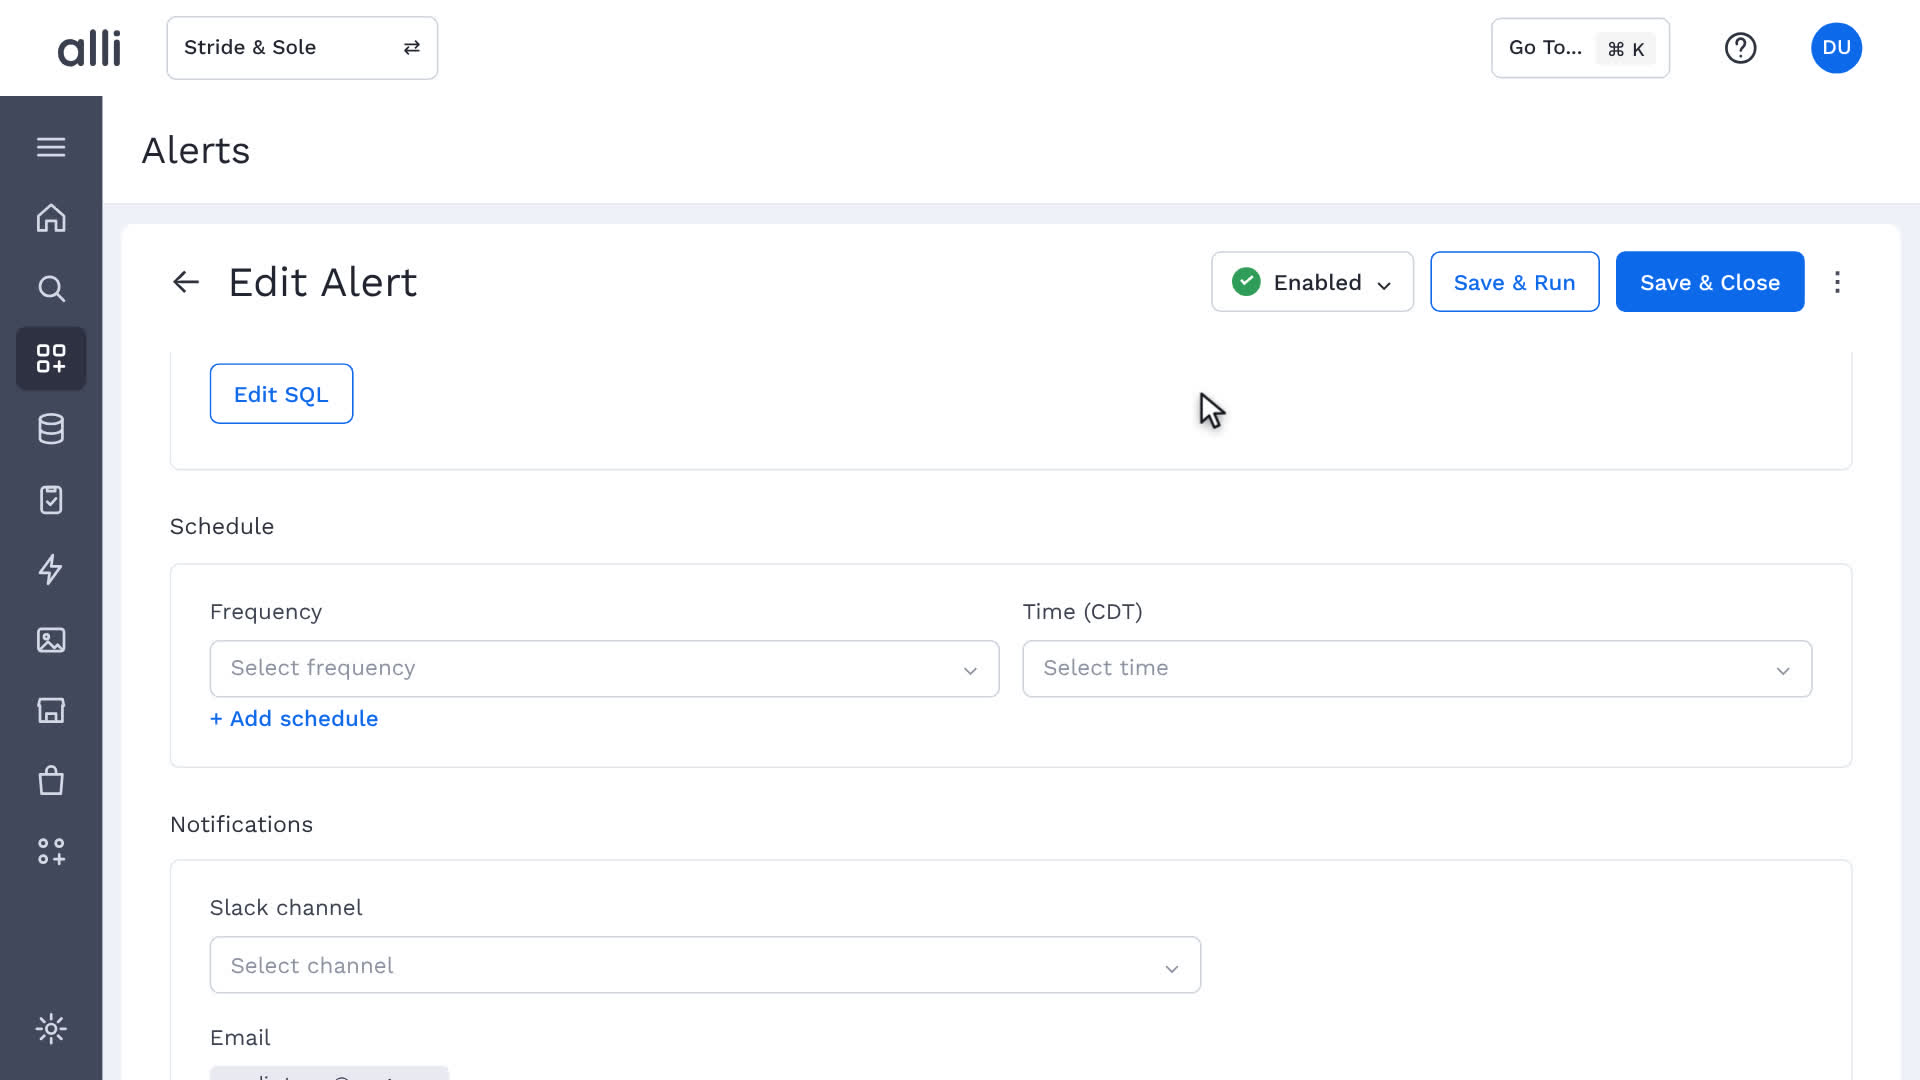Select the apps grid-plus sidebar icon
This screenshot has height=1080, width=1920.
[x=51, y=358]
